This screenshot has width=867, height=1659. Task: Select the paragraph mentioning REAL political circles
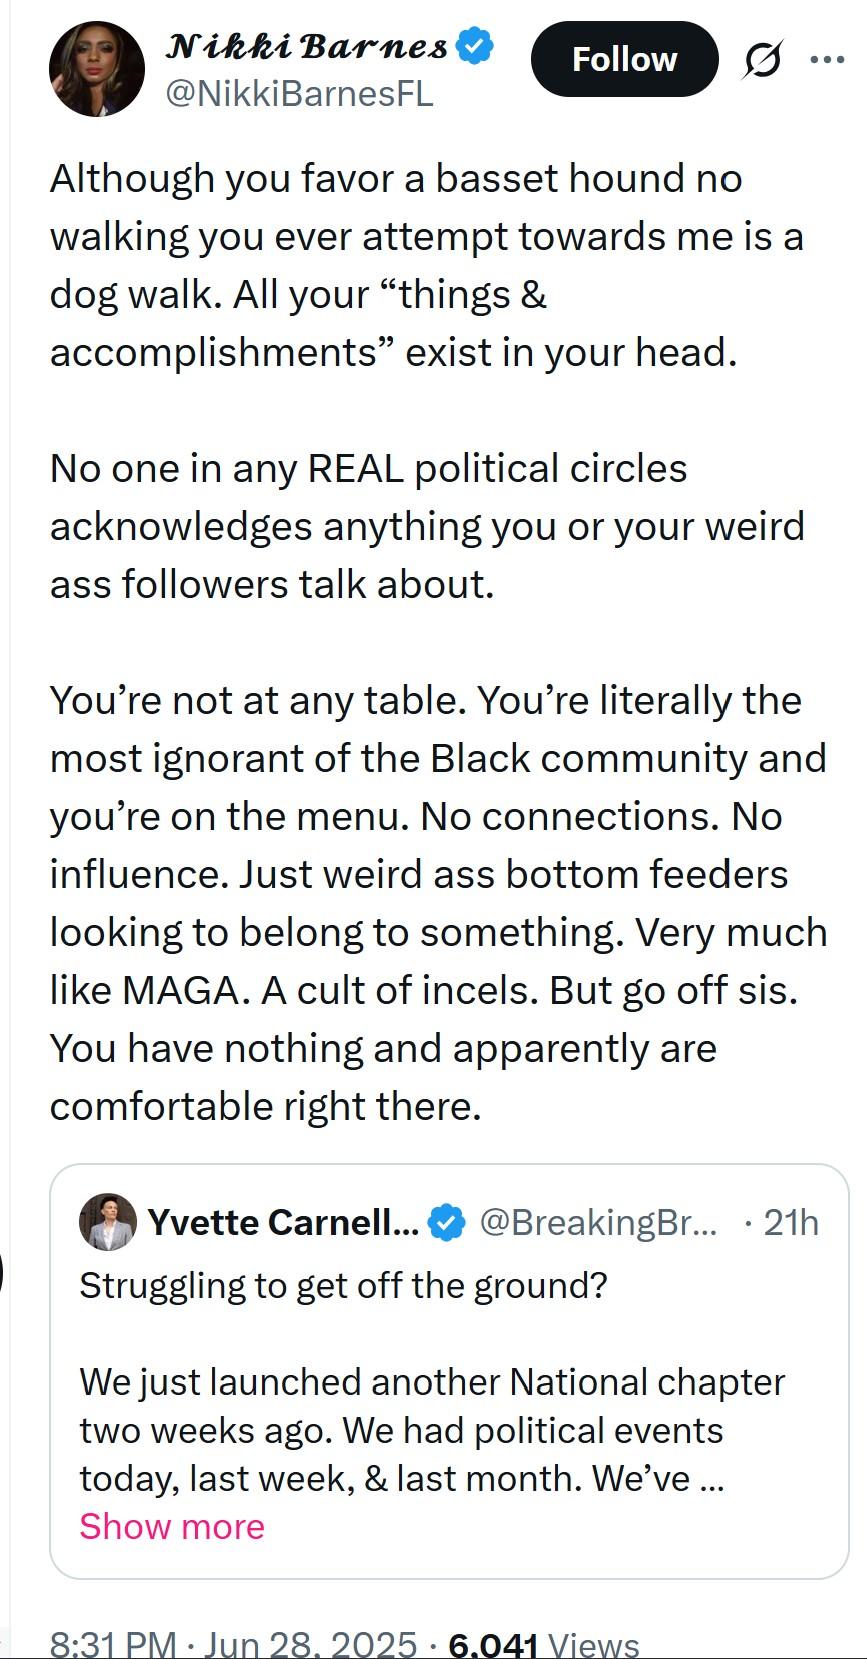(427, 526)
